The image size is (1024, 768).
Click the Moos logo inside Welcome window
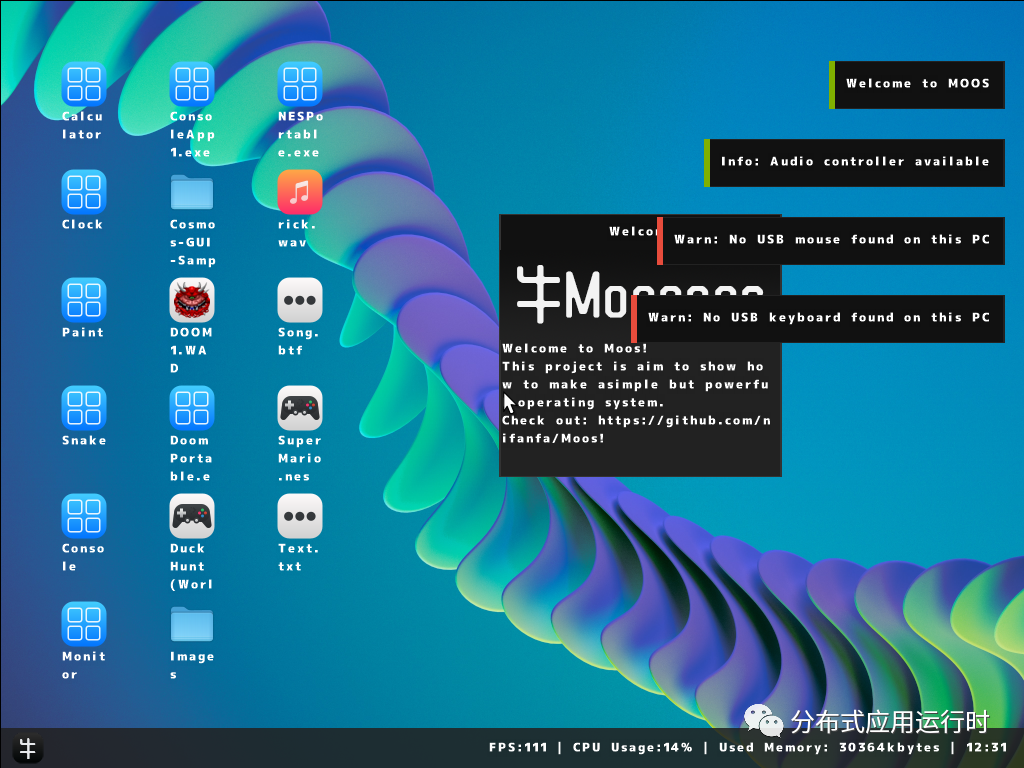tap(575, 294)
